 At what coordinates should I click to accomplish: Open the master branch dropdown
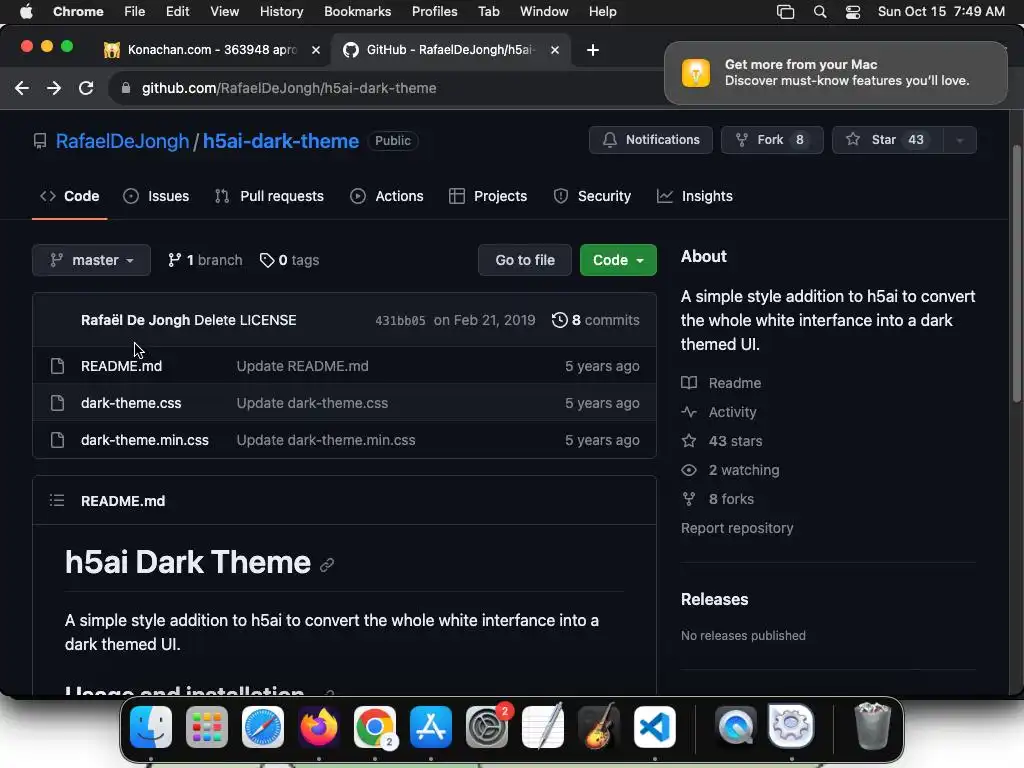tap(91, 260)
